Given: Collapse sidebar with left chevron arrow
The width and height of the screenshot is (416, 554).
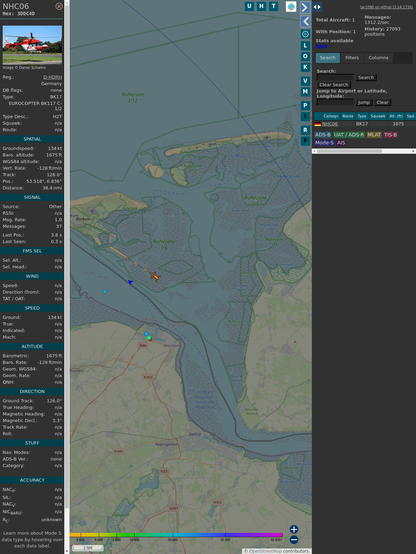Looking at the screenshot, I should (305, 22).
